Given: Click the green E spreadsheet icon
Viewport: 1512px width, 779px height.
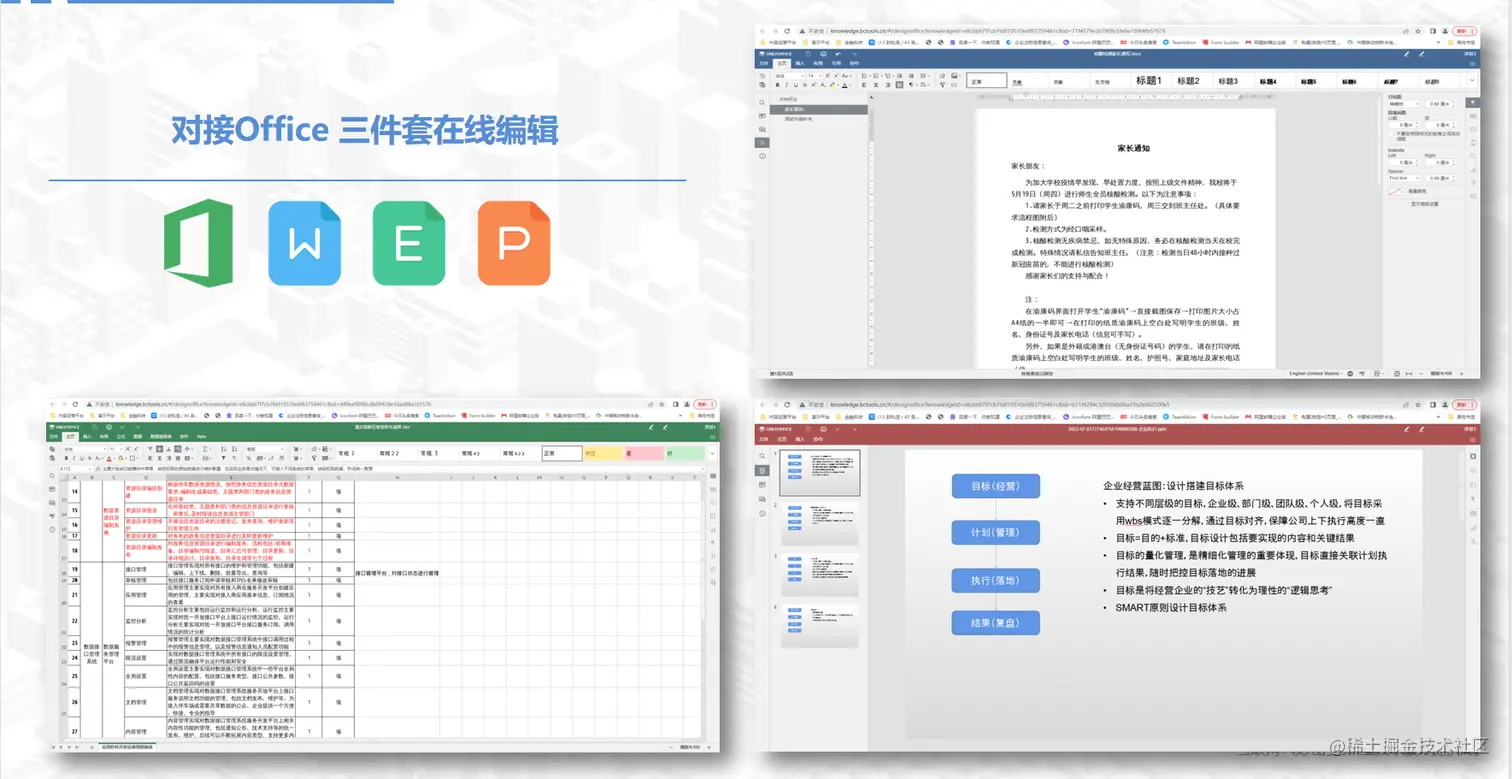Looking at the screenshot, I should pos(409,243).
